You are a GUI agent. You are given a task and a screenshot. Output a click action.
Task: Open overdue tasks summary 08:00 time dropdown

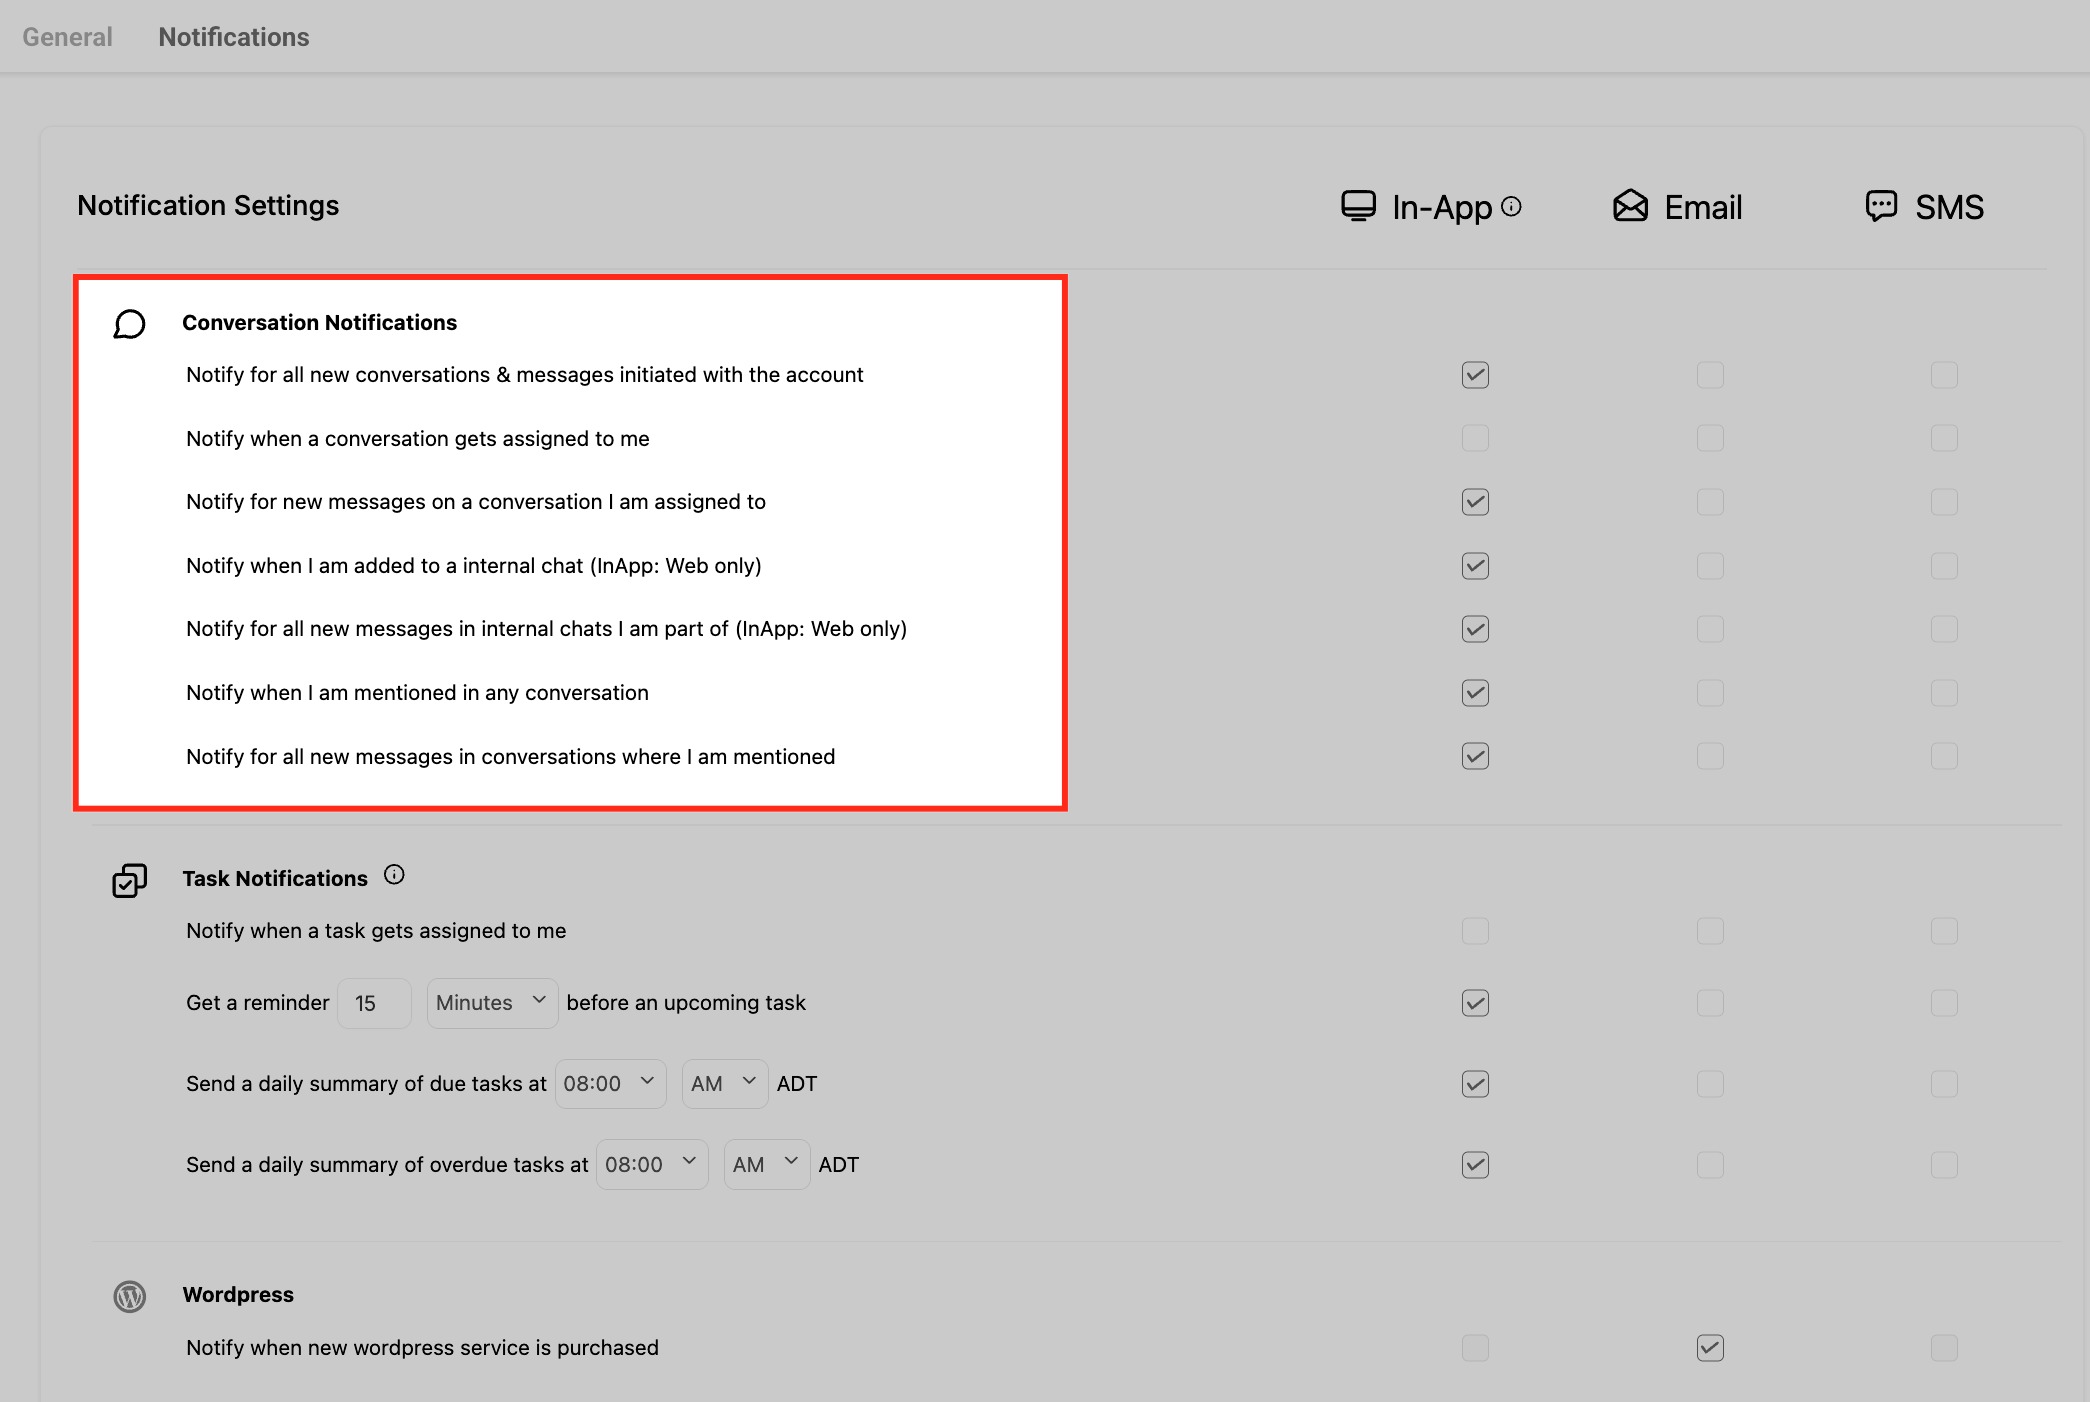click(x=652, y=1165)
